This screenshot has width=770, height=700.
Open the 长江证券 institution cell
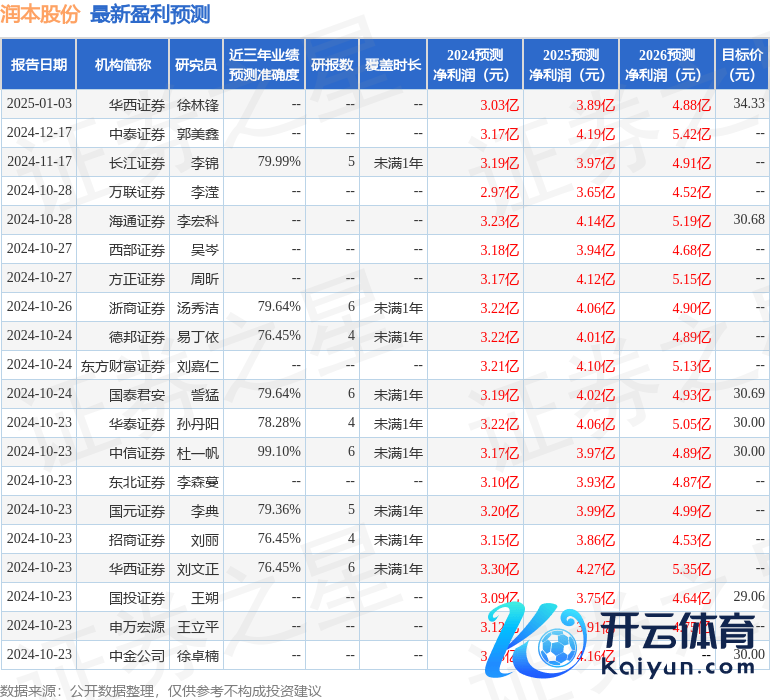137,162
